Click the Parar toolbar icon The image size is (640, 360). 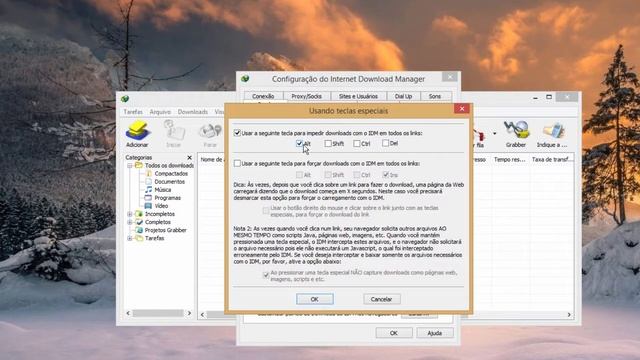(210, 133)
